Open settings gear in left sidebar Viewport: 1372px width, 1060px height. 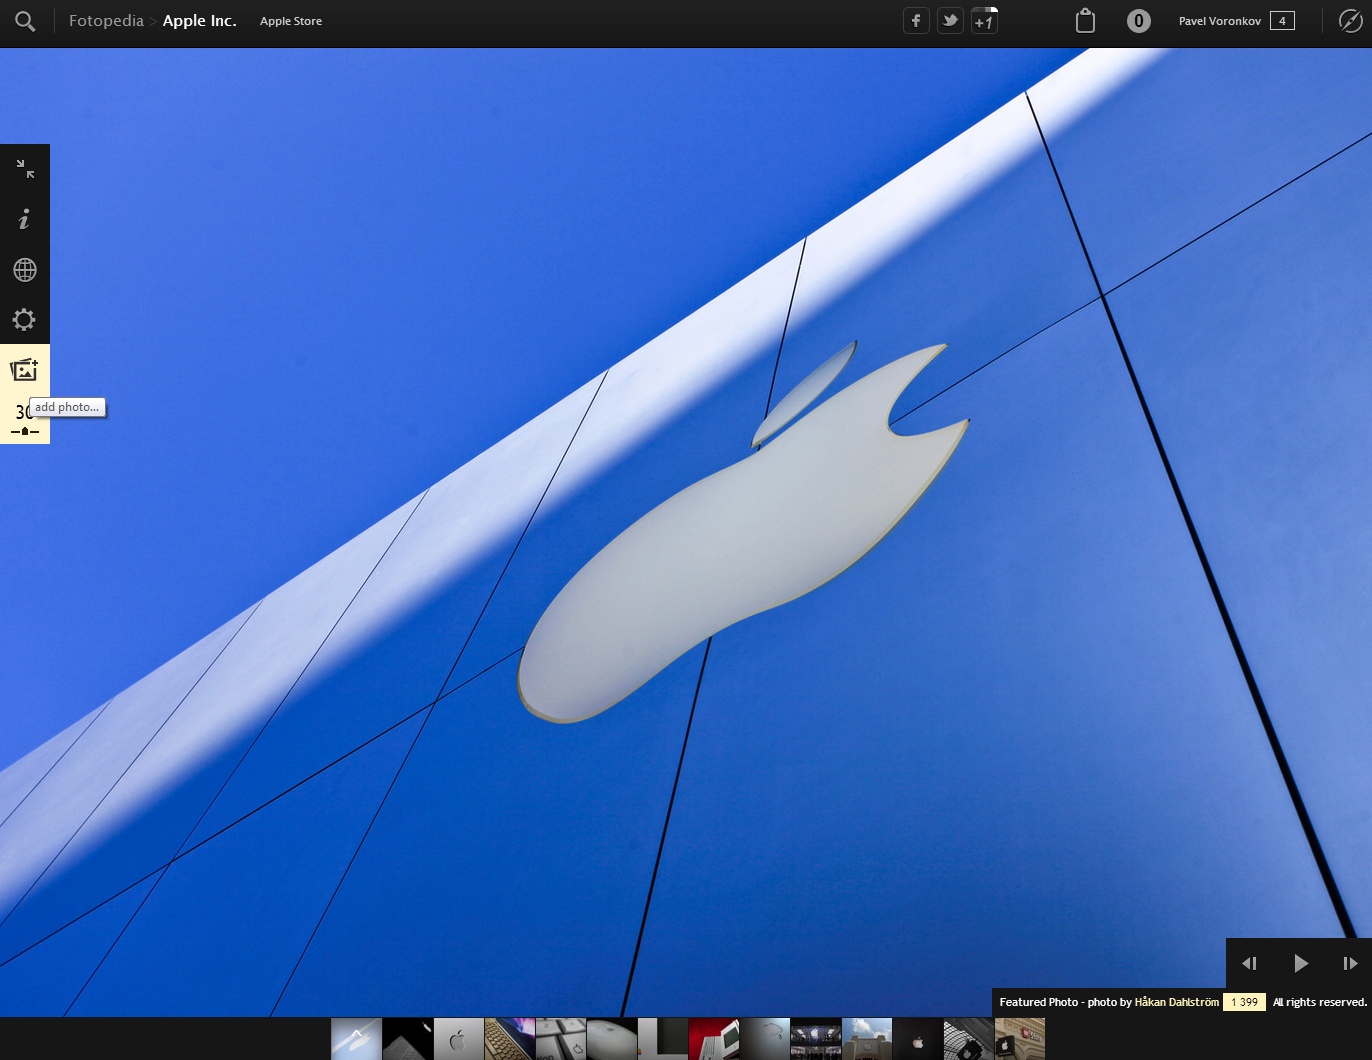(x=25, y=319)
